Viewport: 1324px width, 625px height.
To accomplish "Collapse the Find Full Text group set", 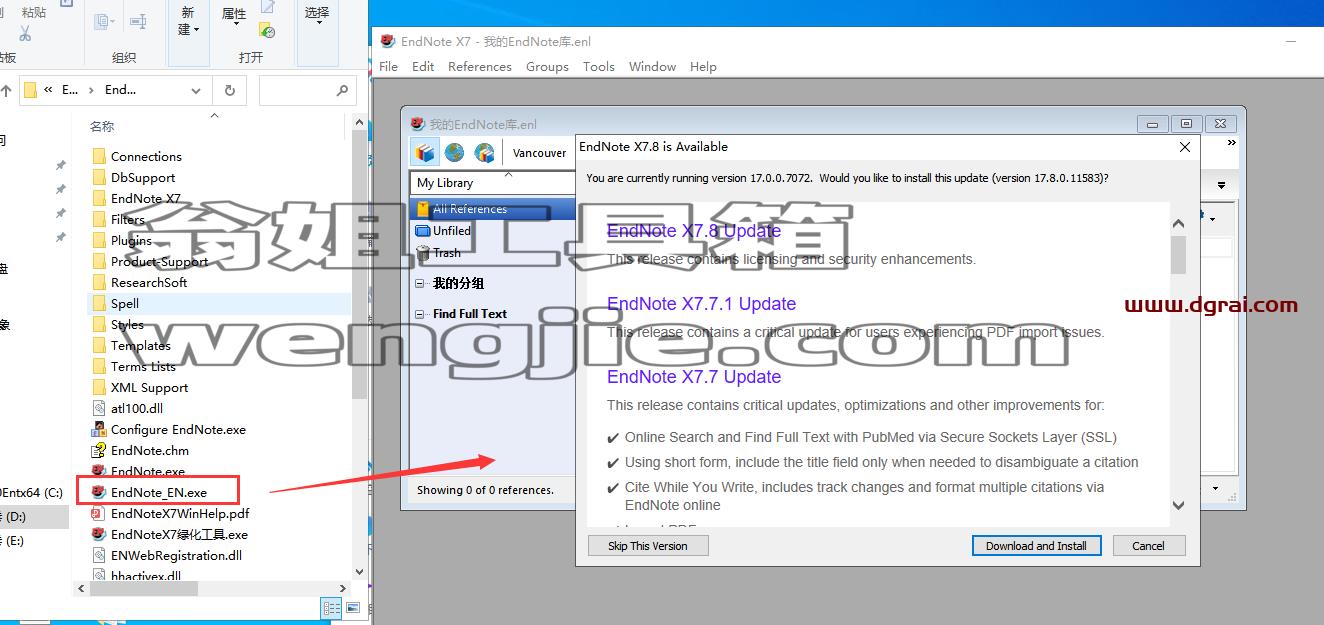I will 421,314.
